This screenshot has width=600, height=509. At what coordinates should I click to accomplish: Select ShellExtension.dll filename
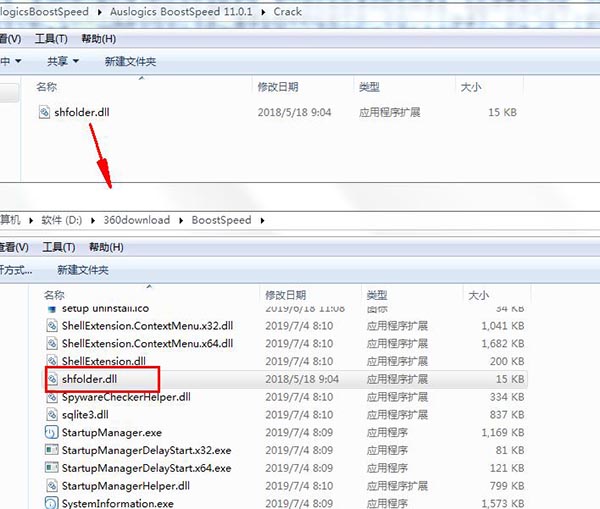click(104, 361)
